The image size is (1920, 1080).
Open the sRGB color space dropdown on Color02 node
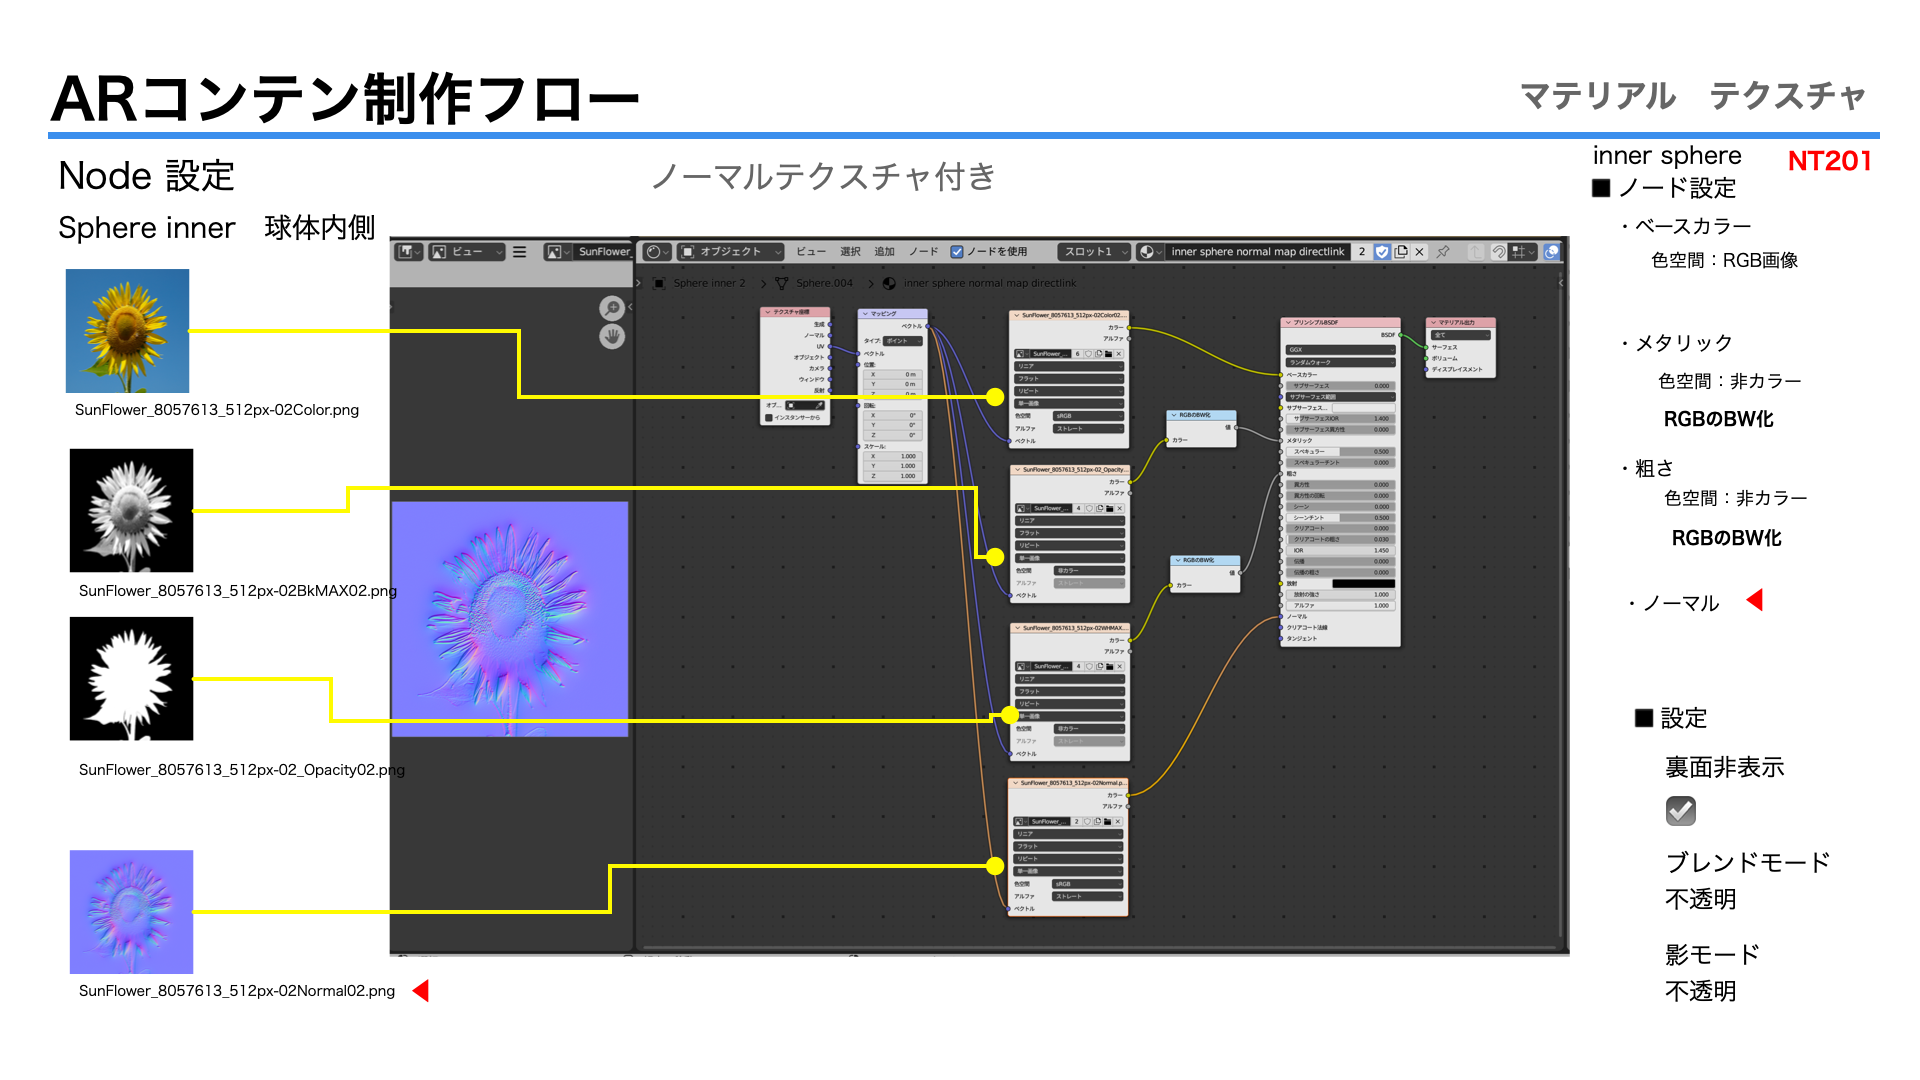pos(1089,416)
